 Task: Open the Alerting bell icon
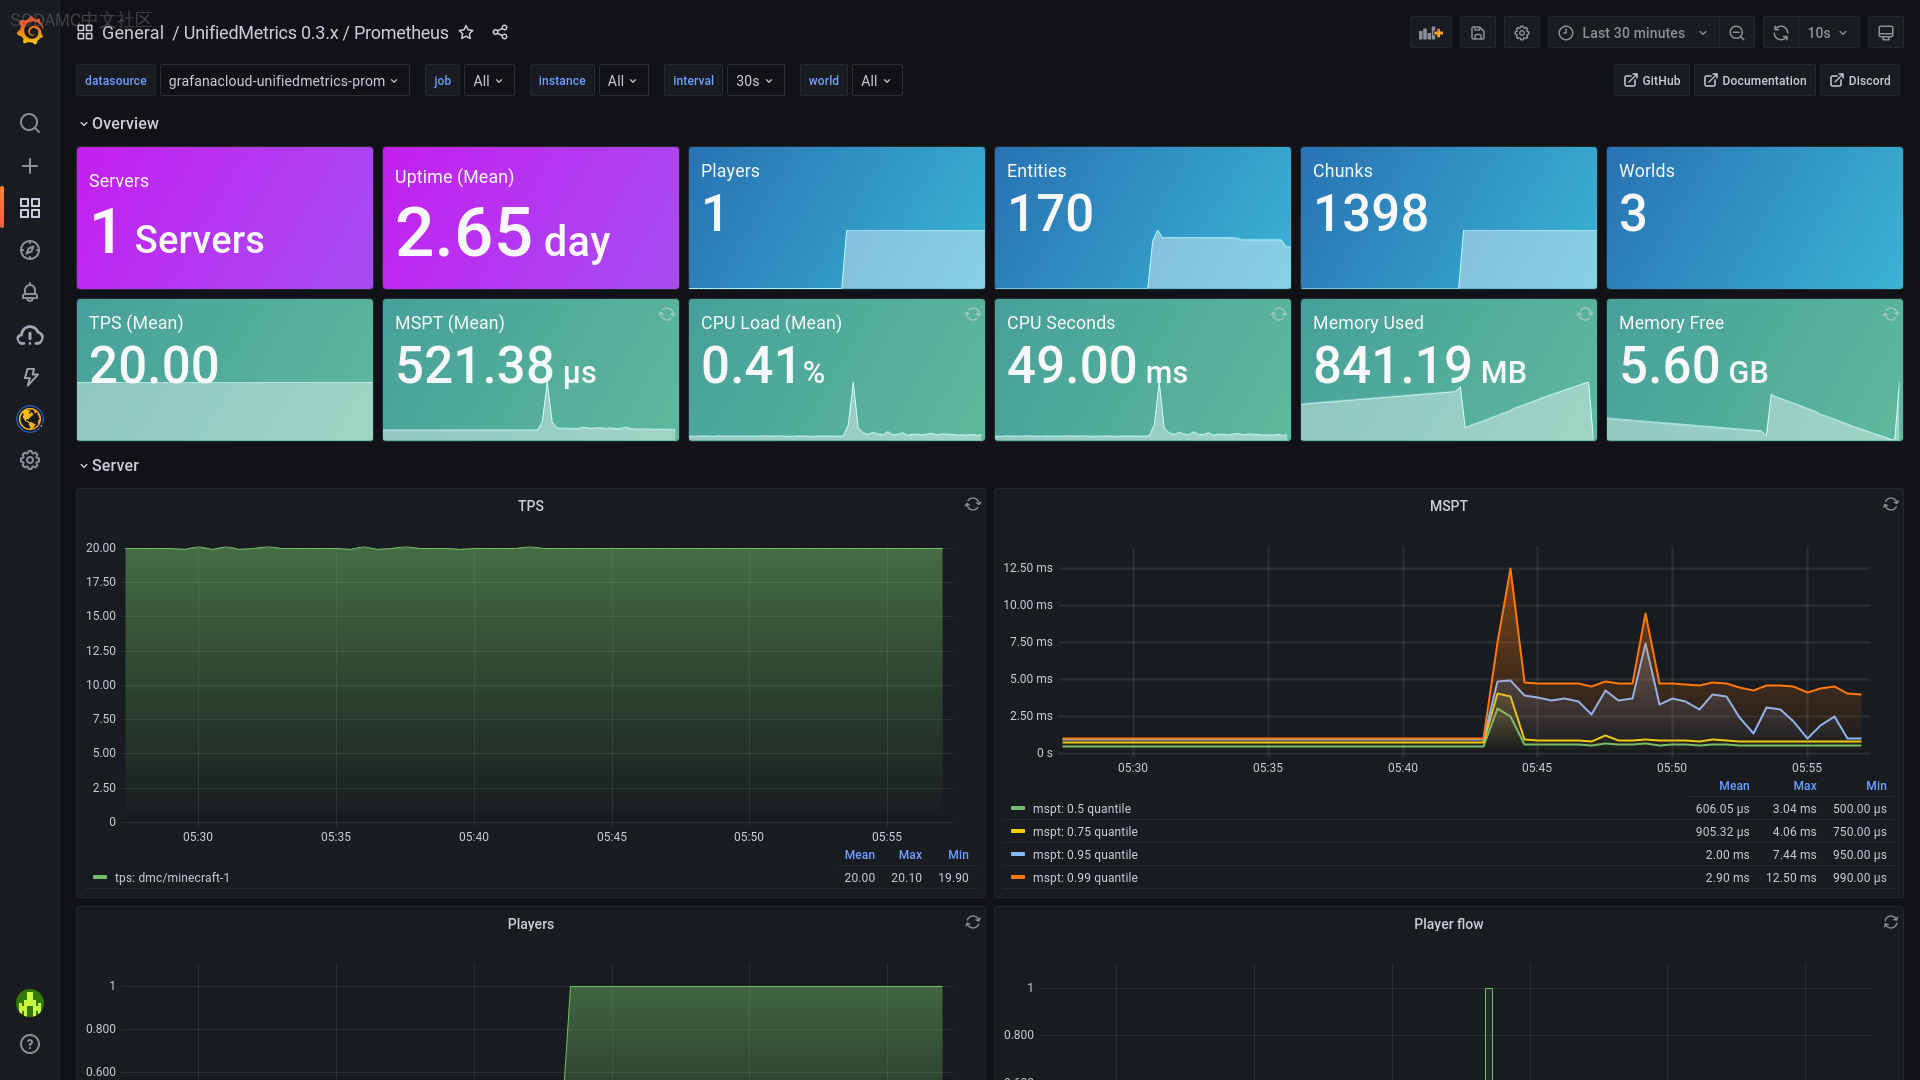(x=30, y=292)
